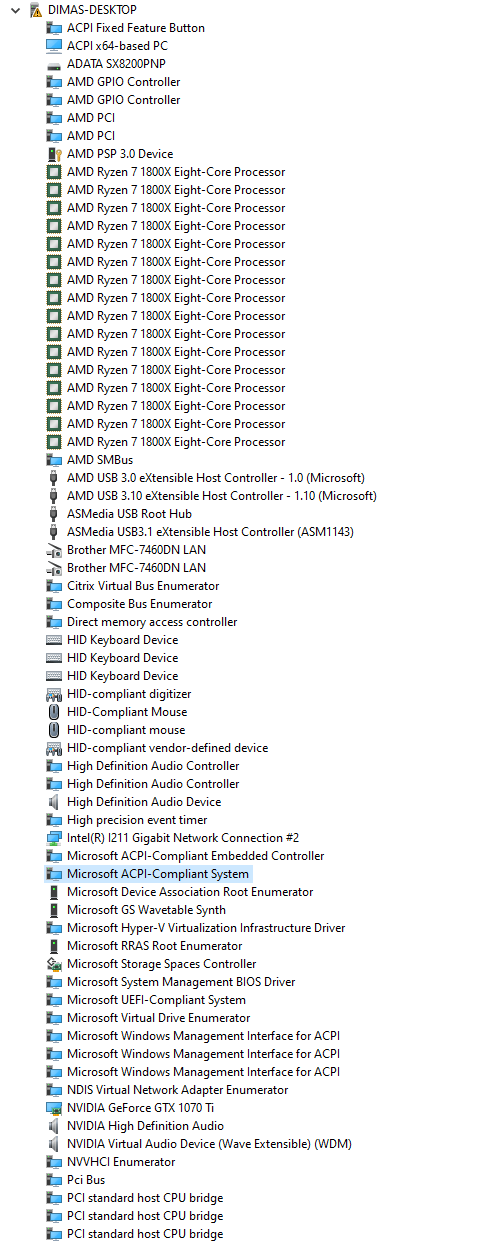Click the DIMAS-DESKTOP computer icon with warning
The image size is (482, 1244).
point(36,10)
